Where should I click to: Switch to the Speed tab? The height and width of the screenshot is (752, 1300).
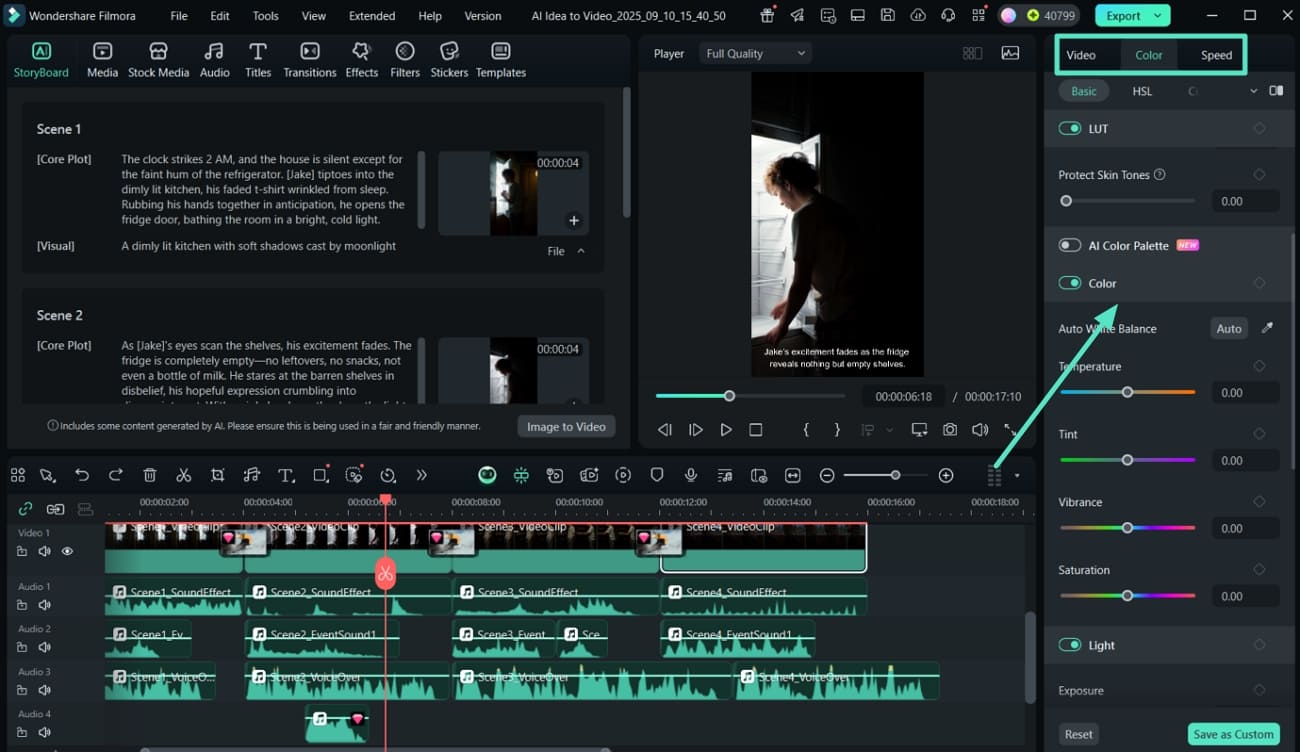[1216, 55]
